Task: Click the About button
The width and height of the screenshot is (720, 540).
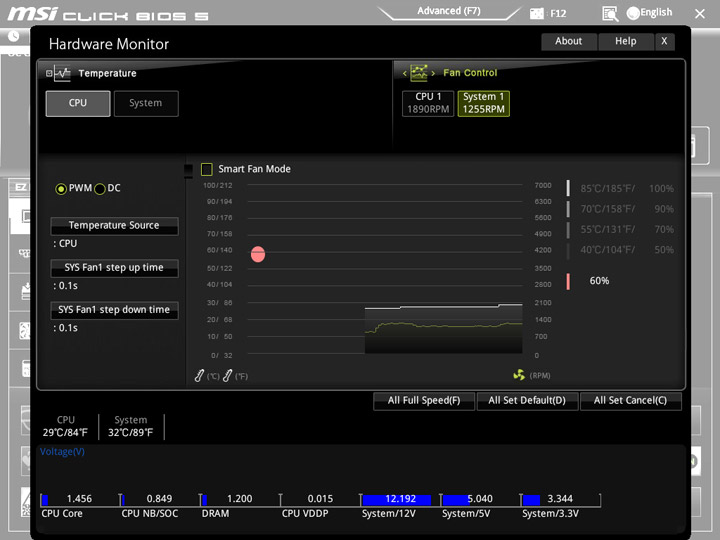Action: tap(569, 41)
